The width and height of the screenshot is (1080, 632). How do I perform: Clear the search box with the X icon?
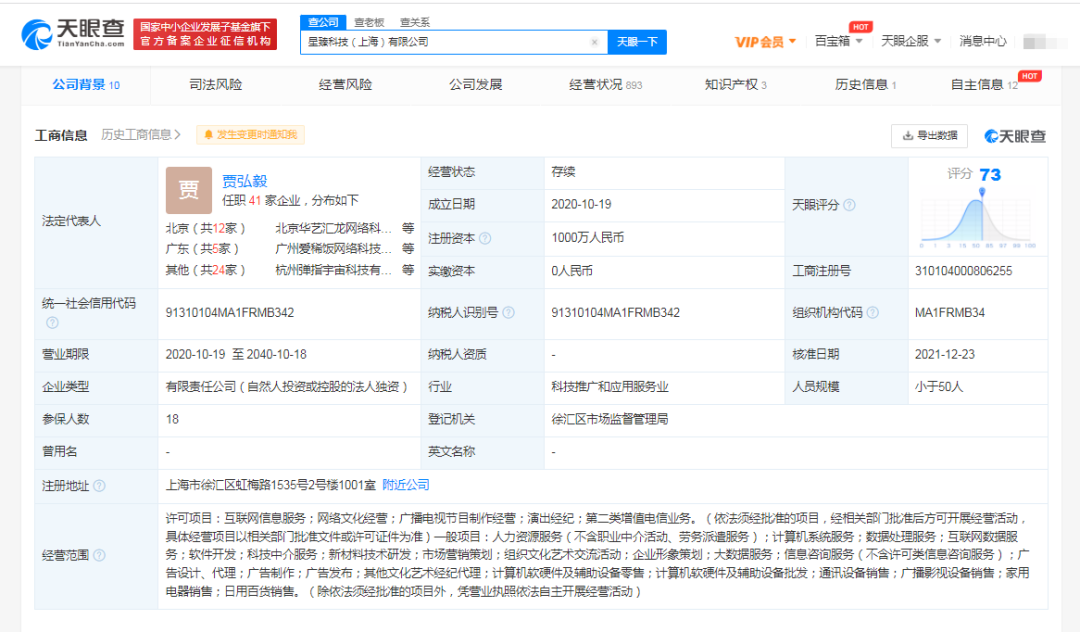click(x=594, y=42)
